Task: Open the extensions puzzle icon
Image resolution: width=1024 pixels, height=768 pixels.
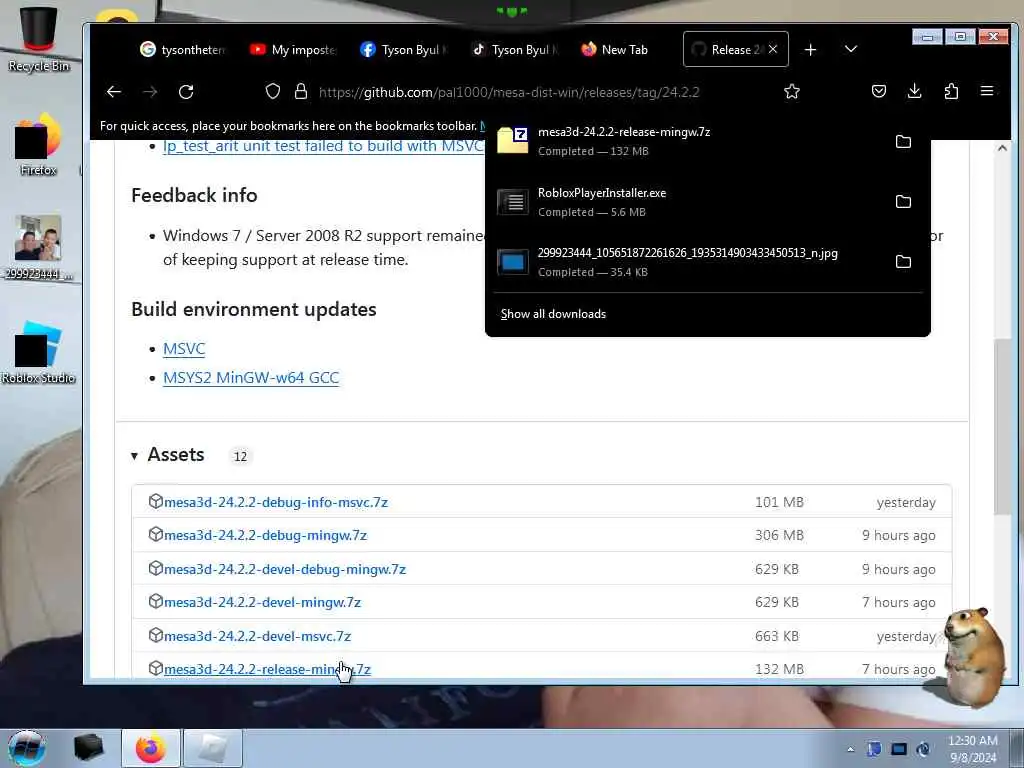Action: click(x=951, y=91)
